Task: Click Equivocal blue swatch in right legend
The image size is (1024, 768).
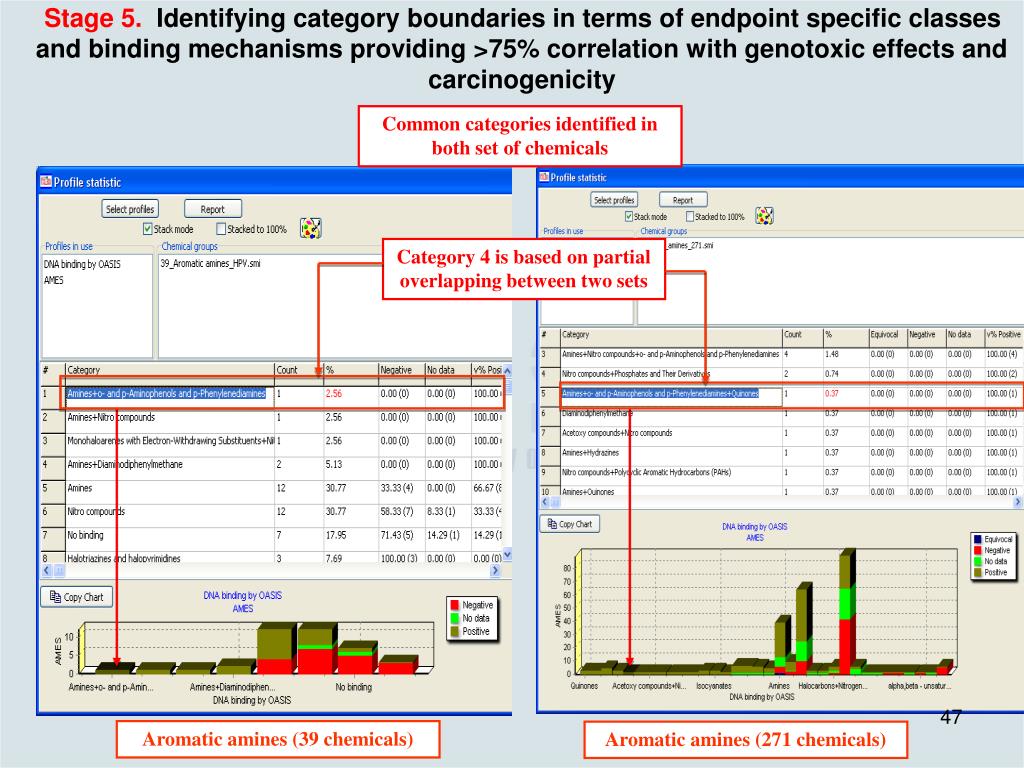Action: [x=978, y=539]
